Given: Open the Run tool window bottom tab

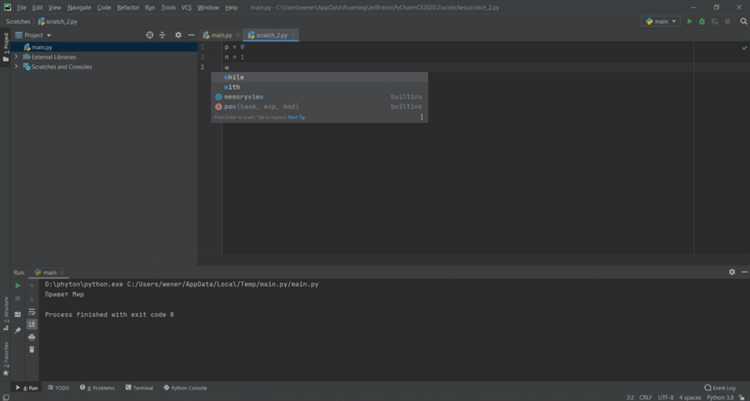Looking at the screenshot, I should pos(27,388).
